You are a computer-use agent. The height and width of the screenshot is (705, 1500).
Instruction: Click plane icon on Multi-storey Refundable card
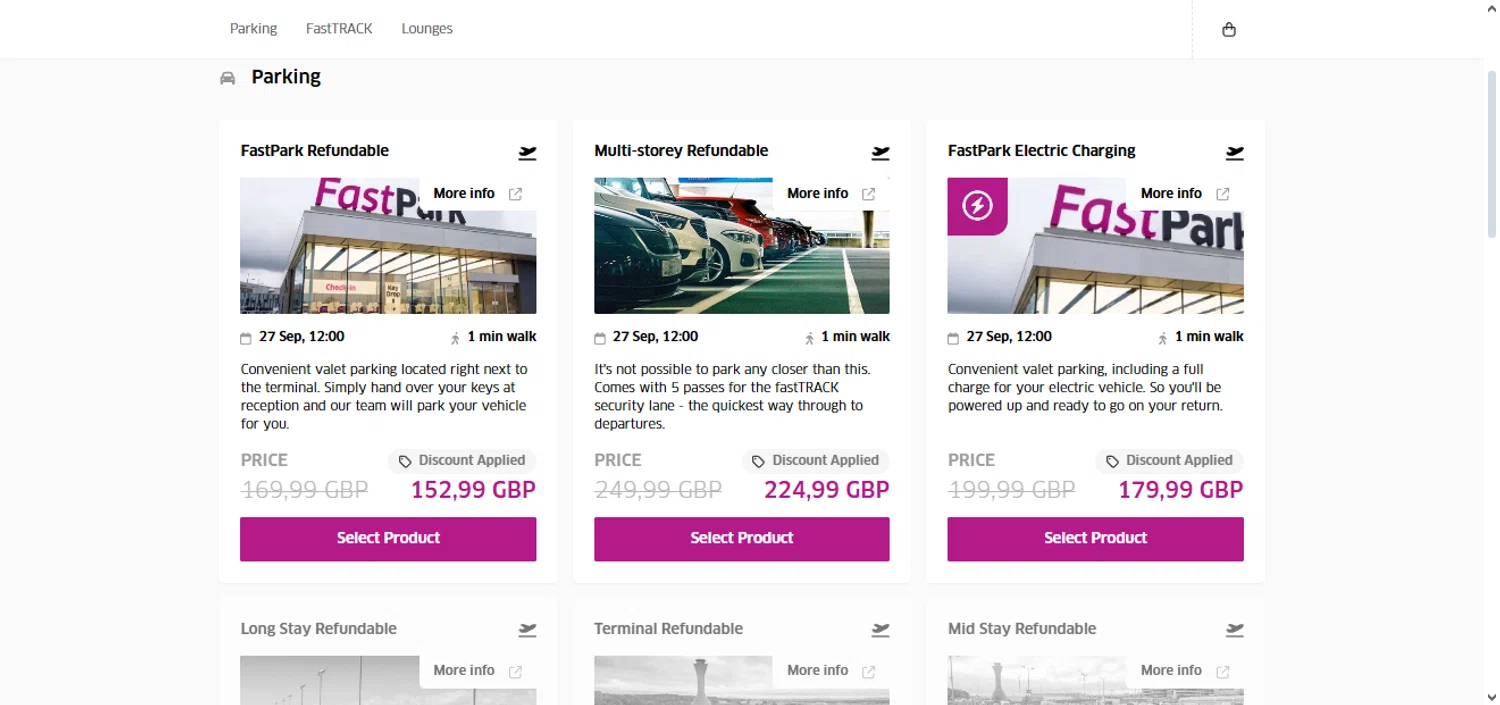pos(880,153)
